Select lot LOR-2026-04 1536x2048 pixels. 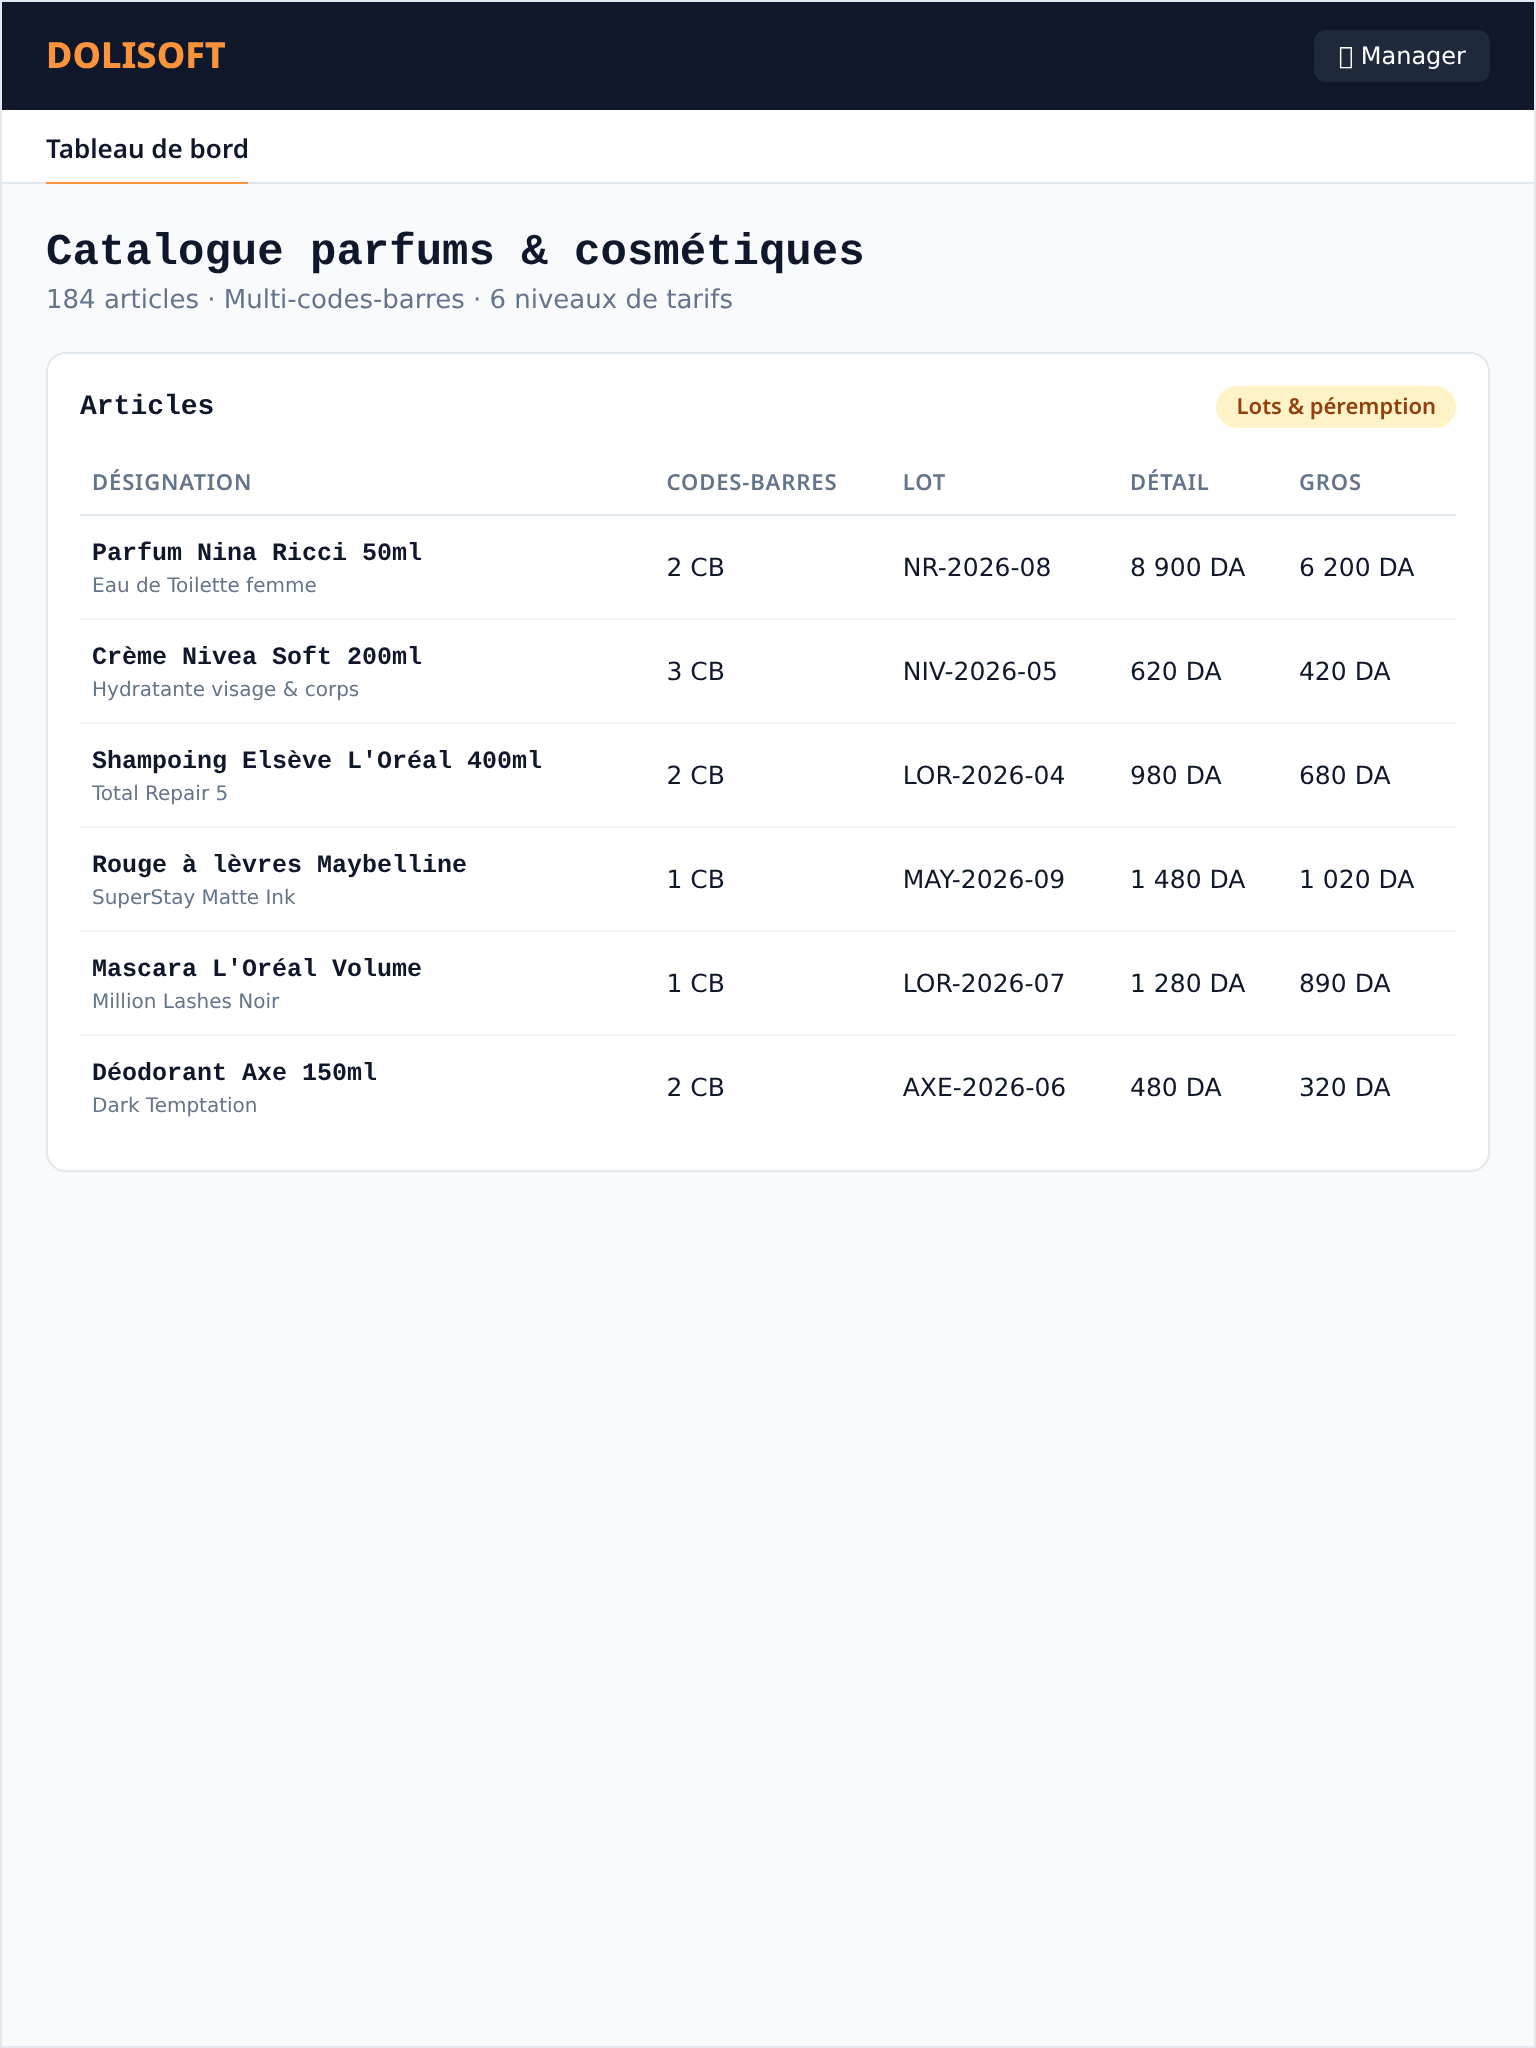(x=983, y=776)
